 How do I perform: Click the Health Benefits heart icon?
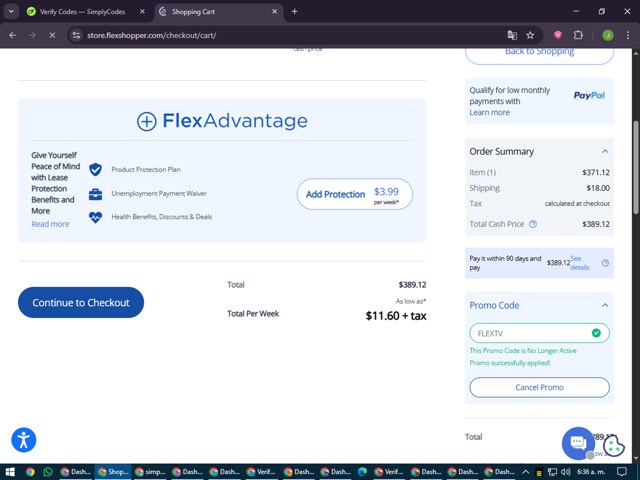pos(96,217)
